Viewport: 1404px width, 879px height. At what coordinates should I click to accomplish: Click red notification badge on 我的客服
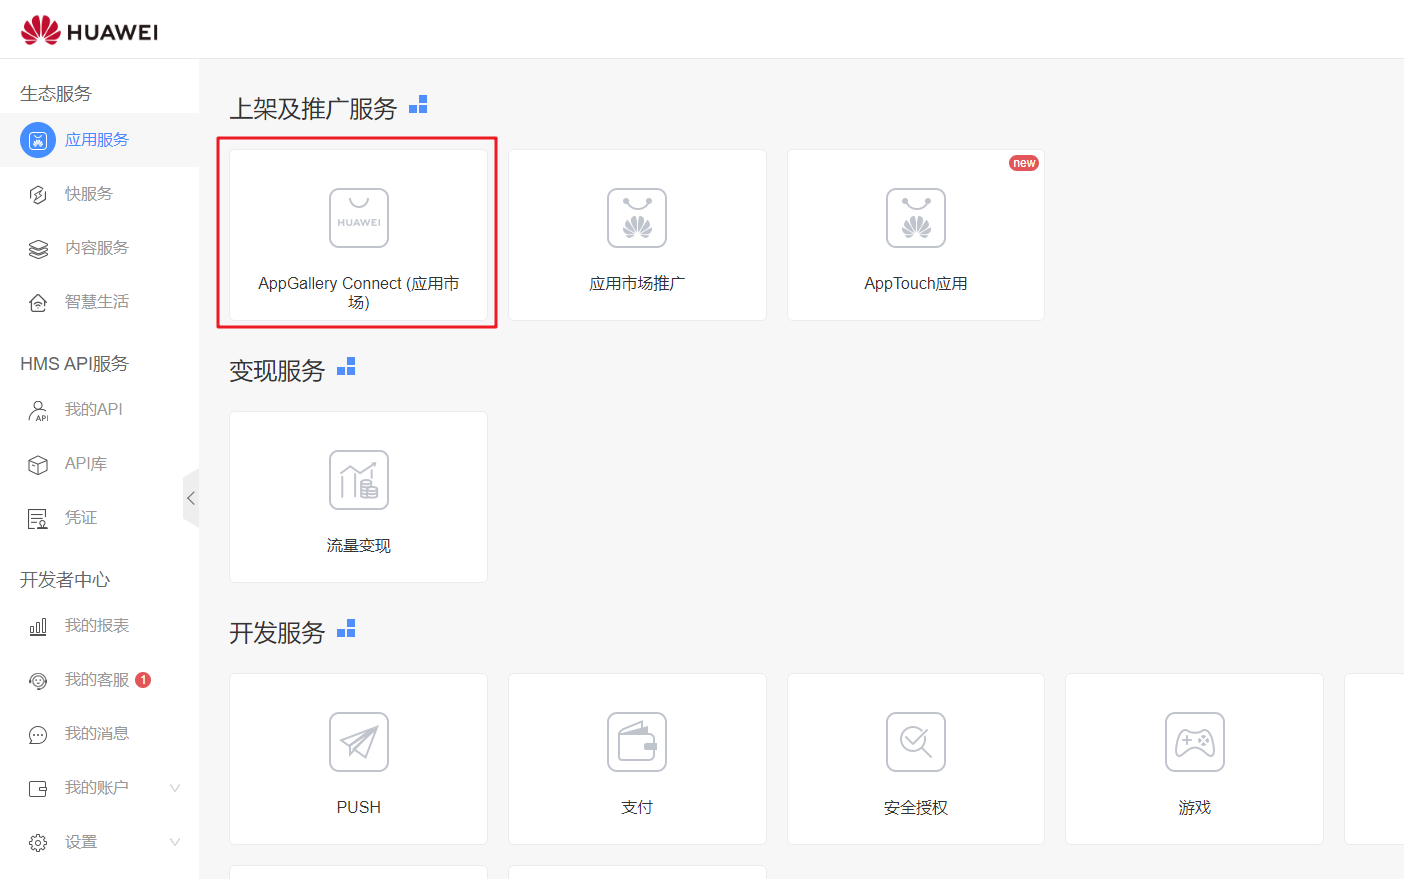[143, 680]
